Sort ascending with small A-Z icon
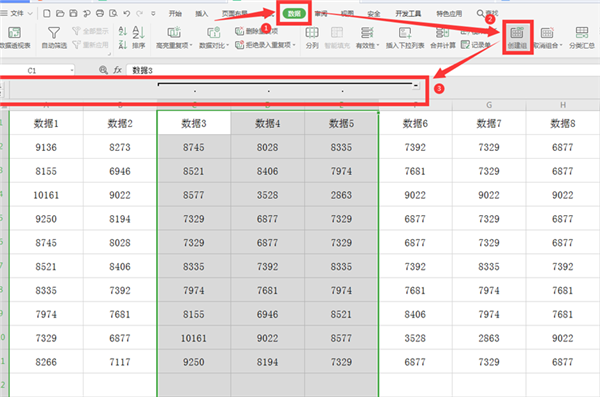This screenshot has width=600, height=397. [122, 31]
